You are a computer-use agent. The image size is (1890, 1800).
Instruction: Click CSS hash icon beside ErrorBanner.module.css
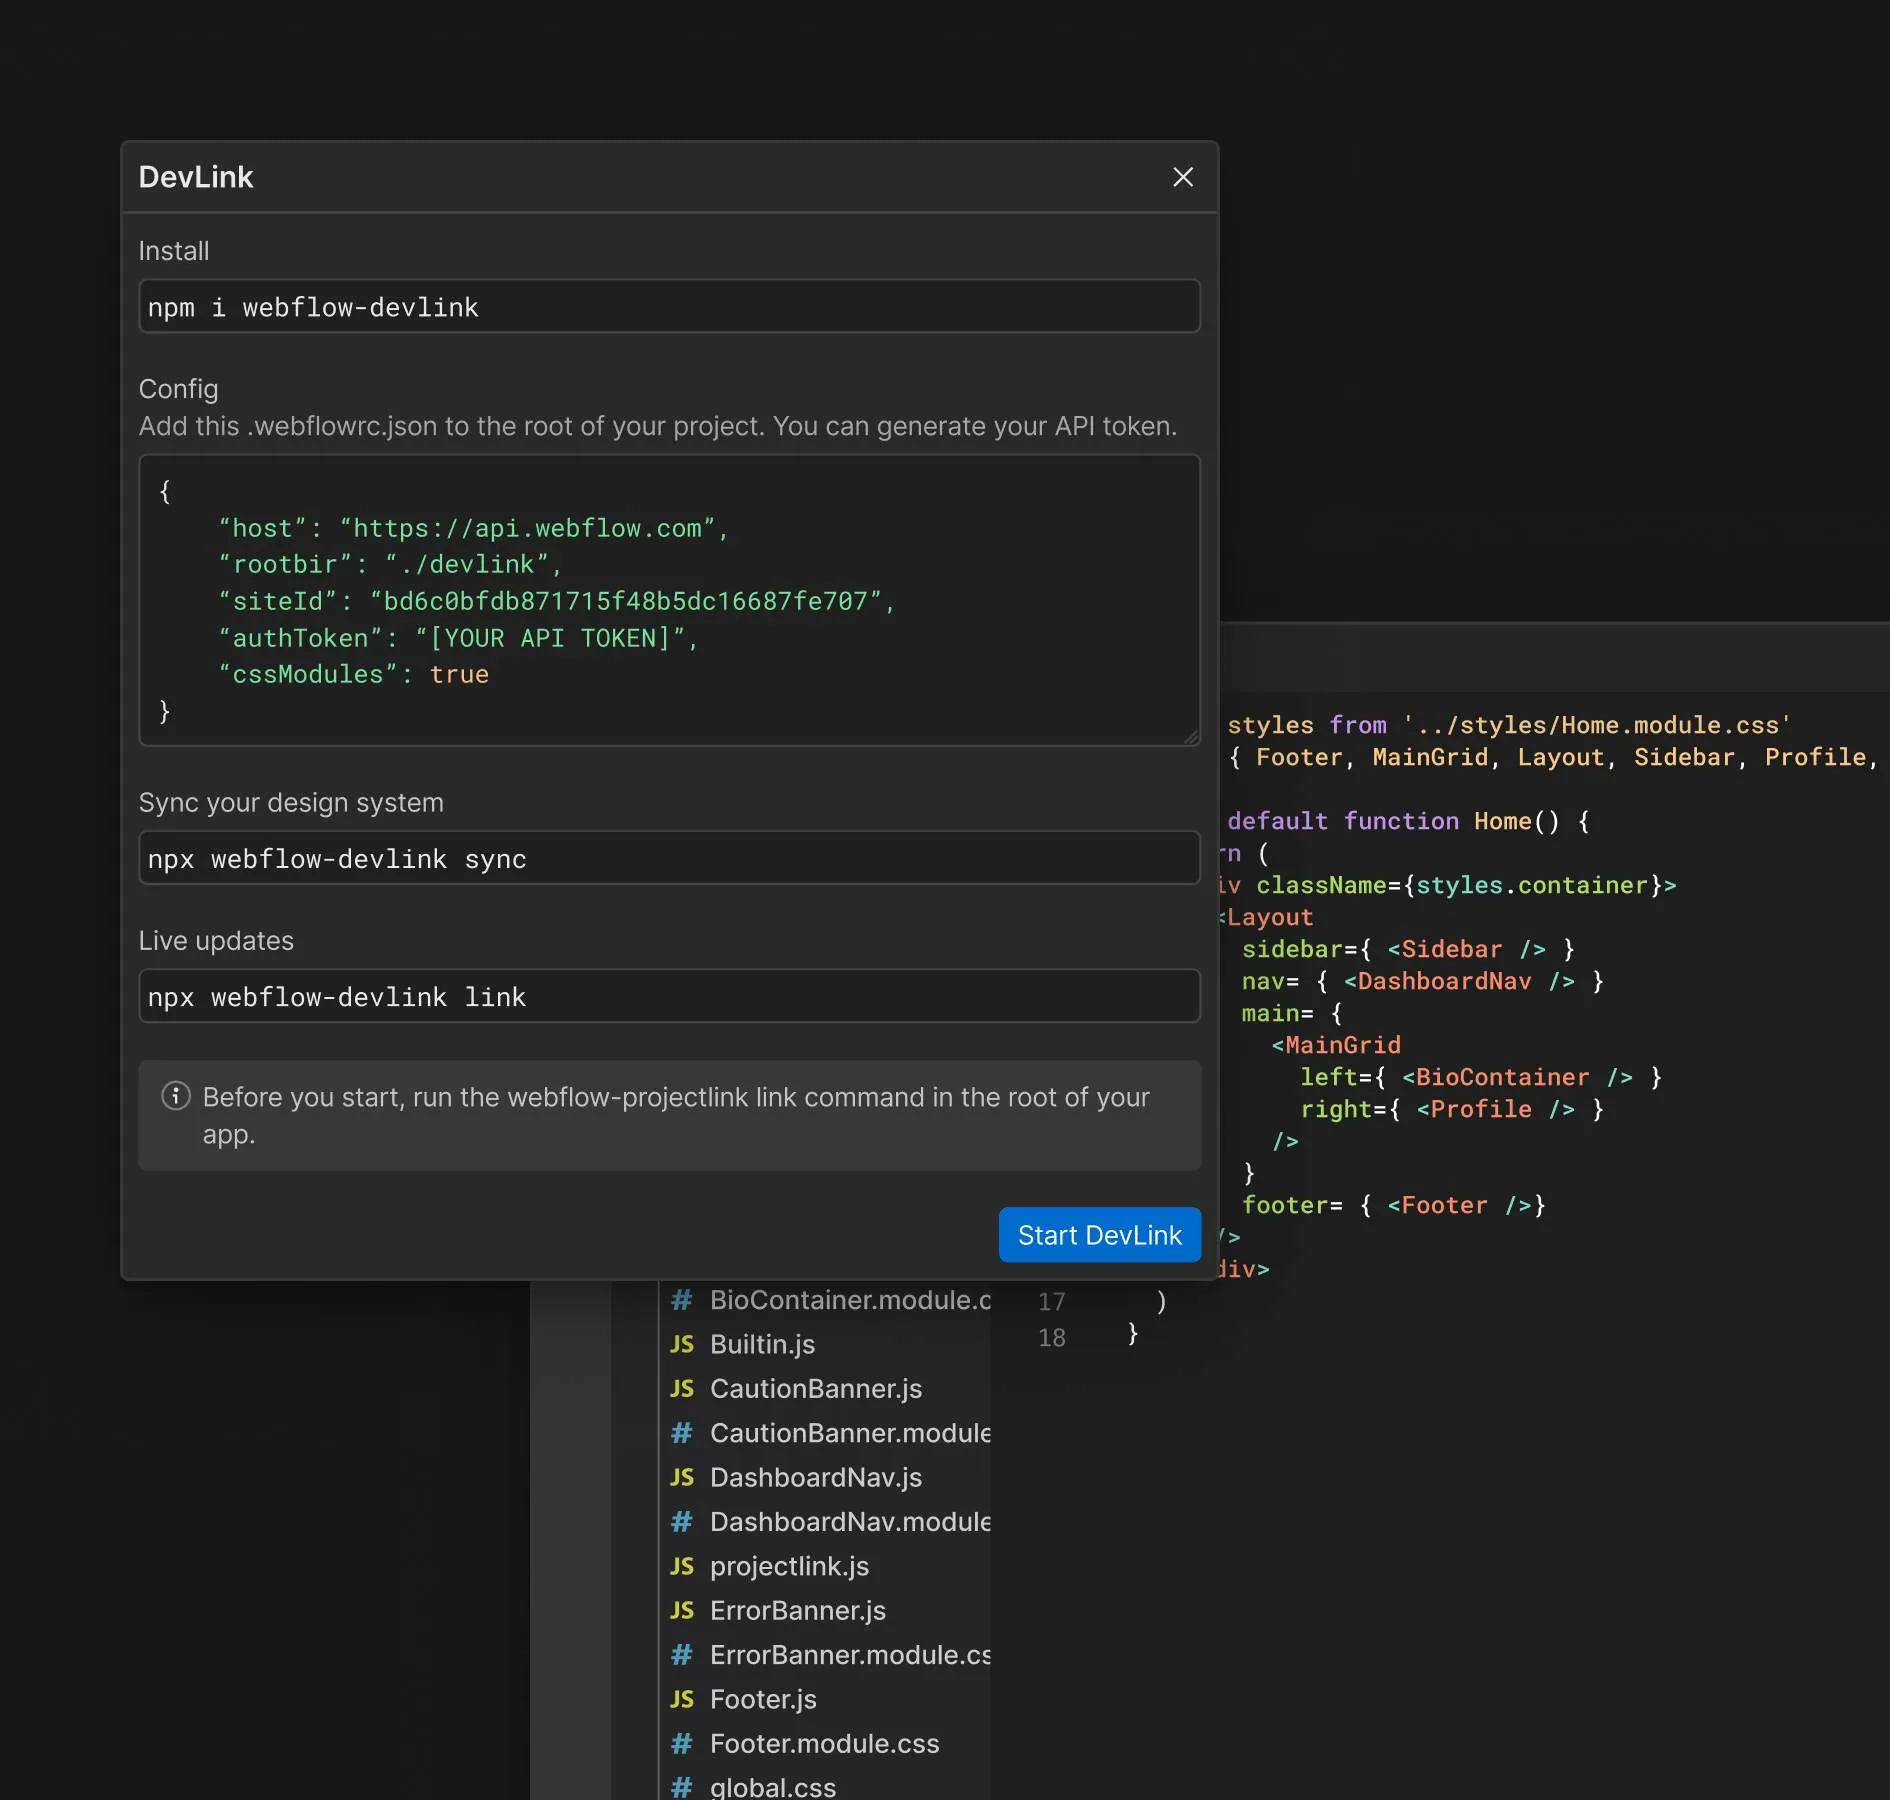click(x=682, y=1655)
